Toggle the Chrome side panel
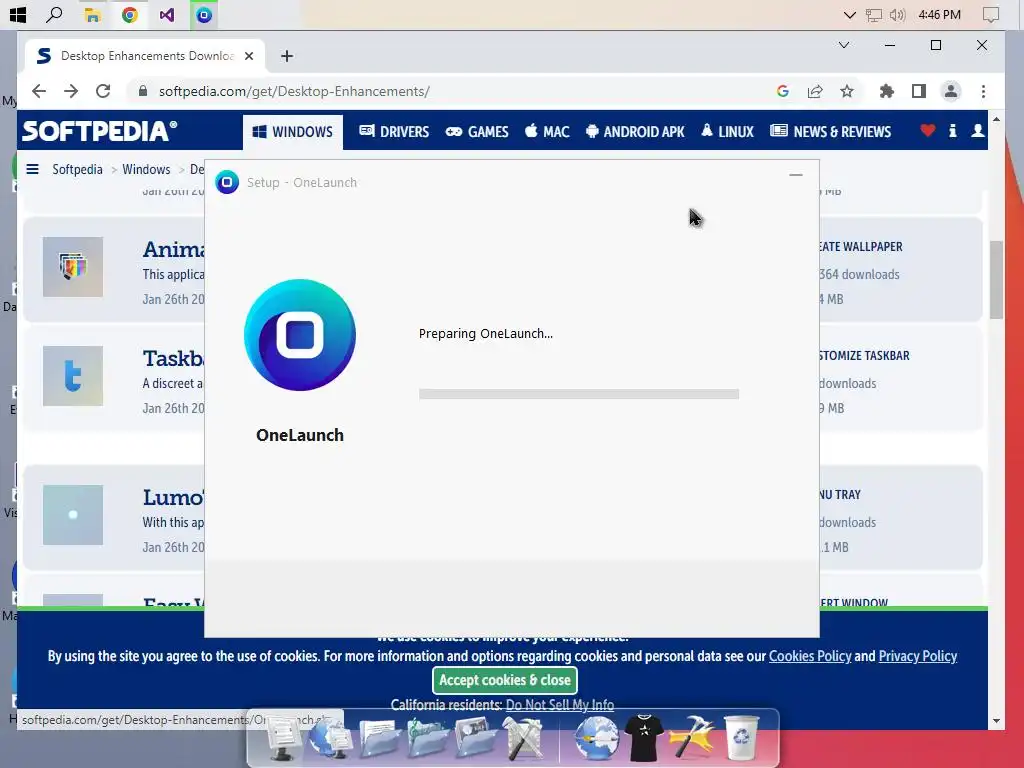 pyautogui.click(x=919, y=91)
